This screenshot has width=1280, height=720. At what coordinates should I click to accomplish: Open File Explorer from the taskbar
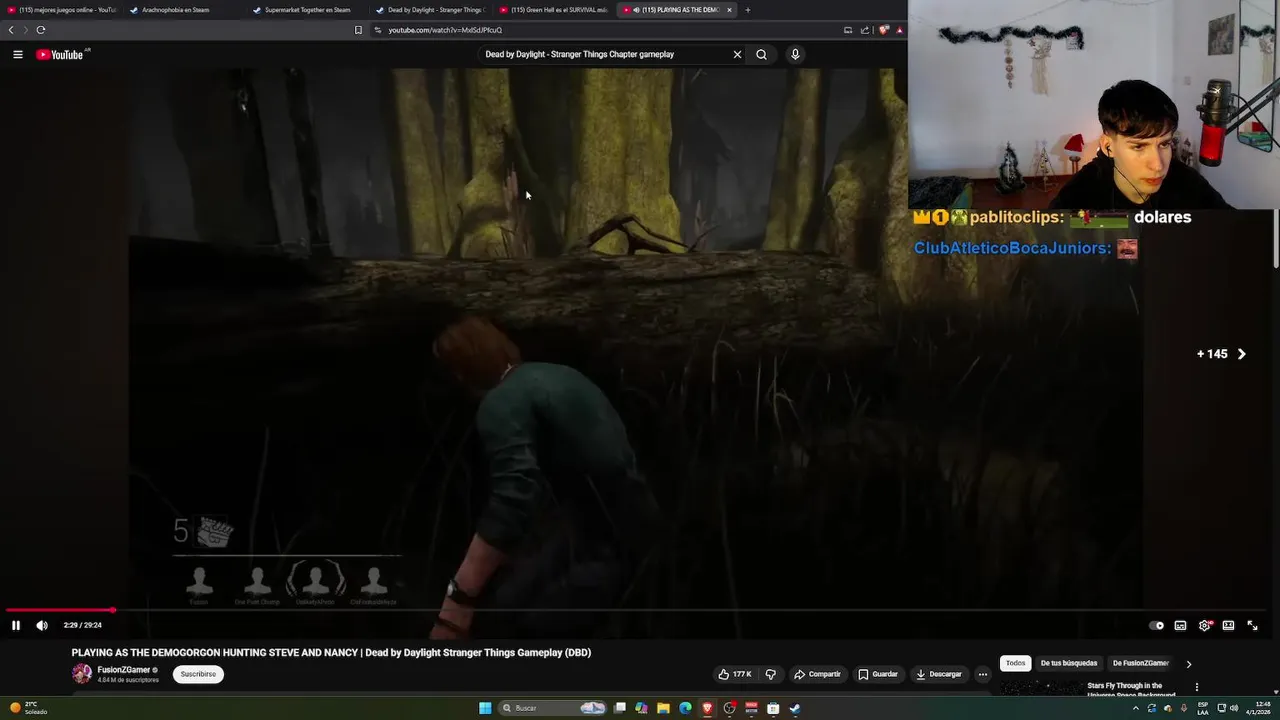[663, 708]
